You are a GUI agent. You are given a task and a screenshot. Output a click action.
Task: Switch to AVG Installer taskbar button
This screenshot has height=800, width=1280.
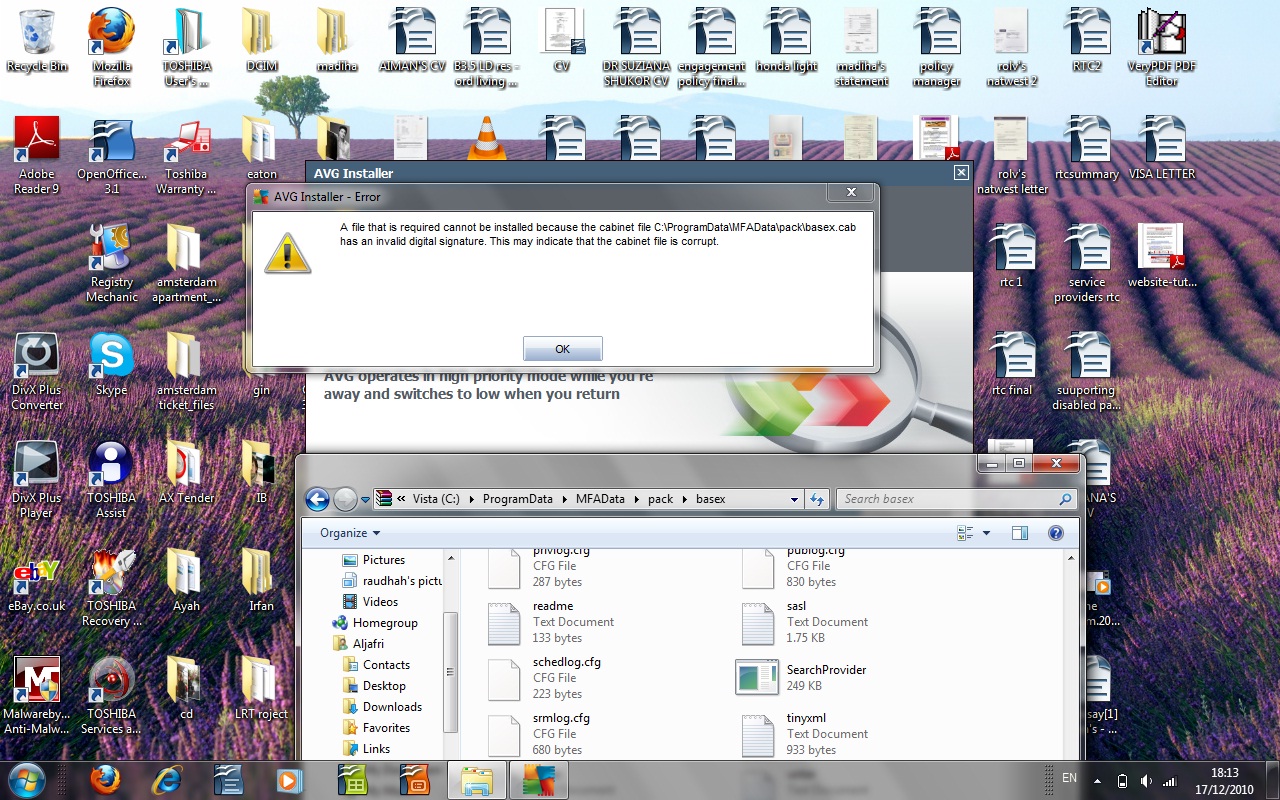click(x=539, y=779)
